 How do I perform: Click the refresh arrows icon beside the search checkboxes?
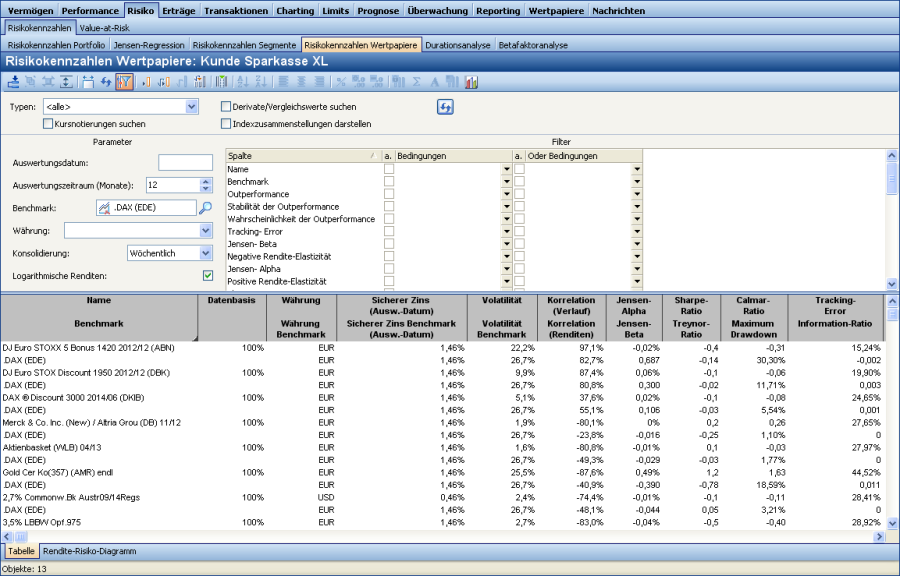[x=445, y=107]
